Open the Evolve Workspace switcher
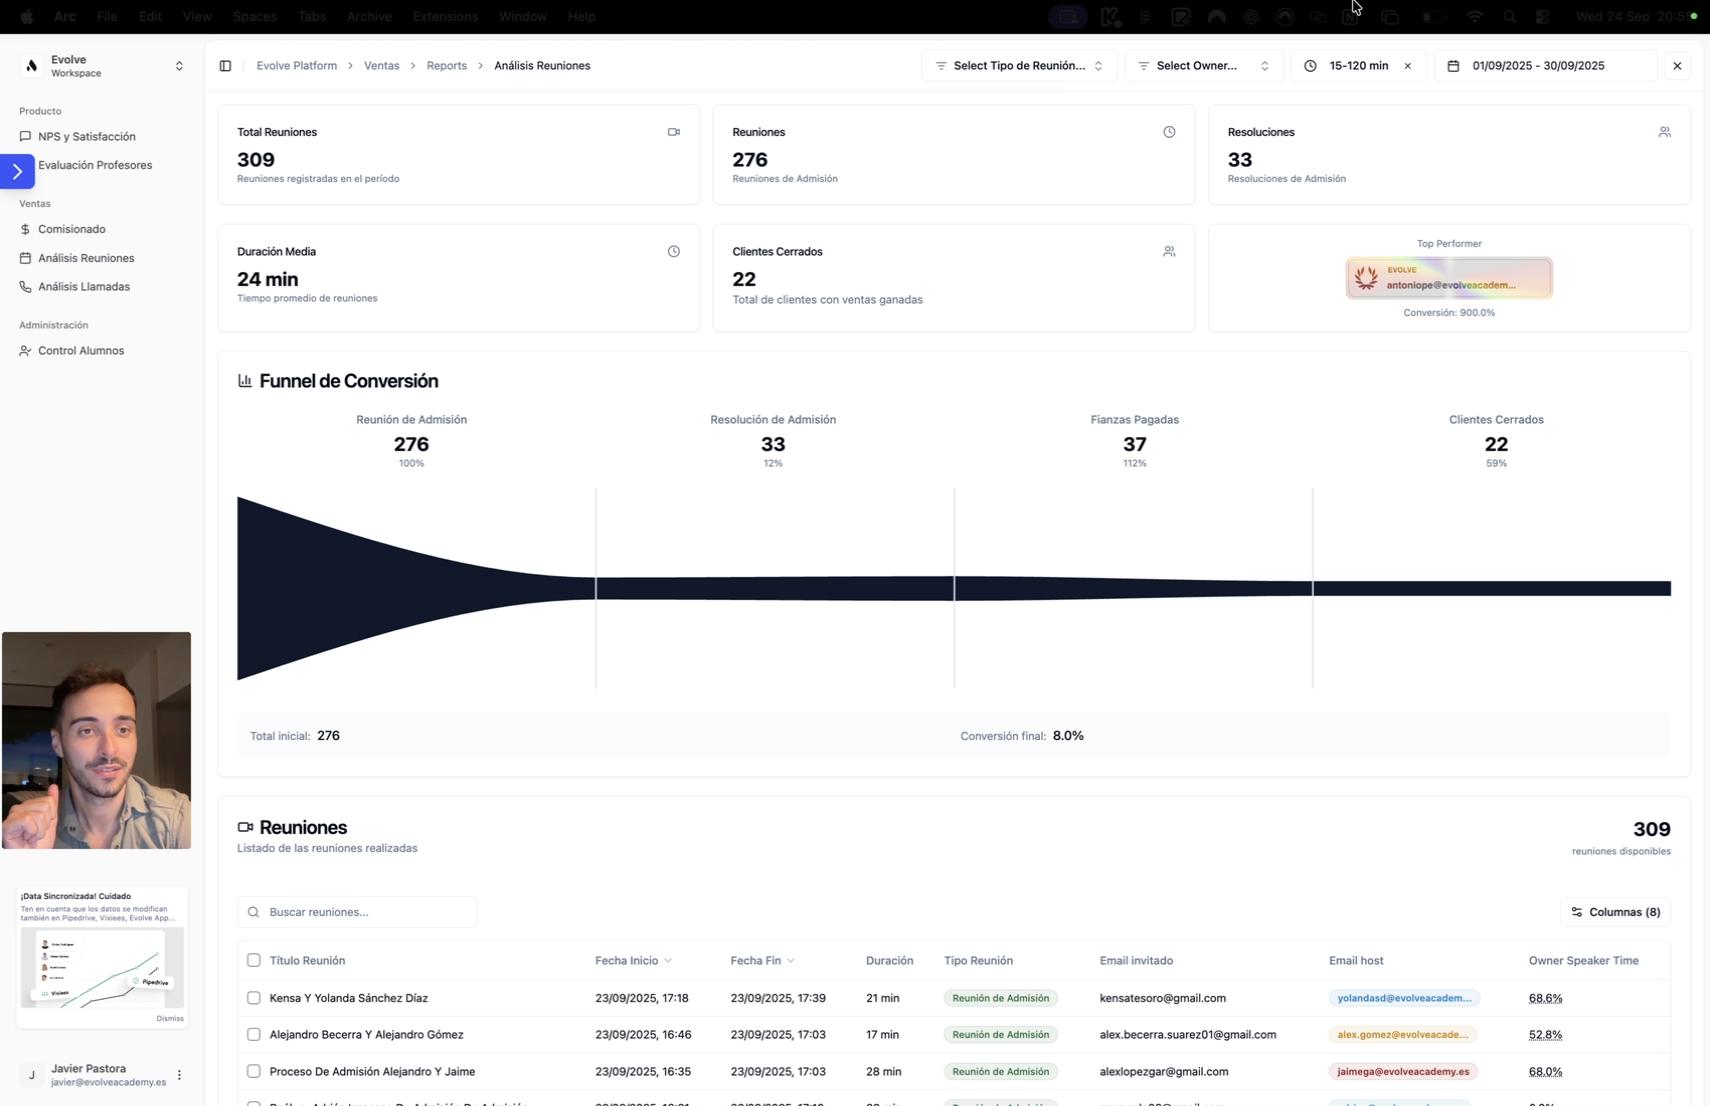Image resolution: width=1710 pixels, height=1106 pixels. [102, 66]
